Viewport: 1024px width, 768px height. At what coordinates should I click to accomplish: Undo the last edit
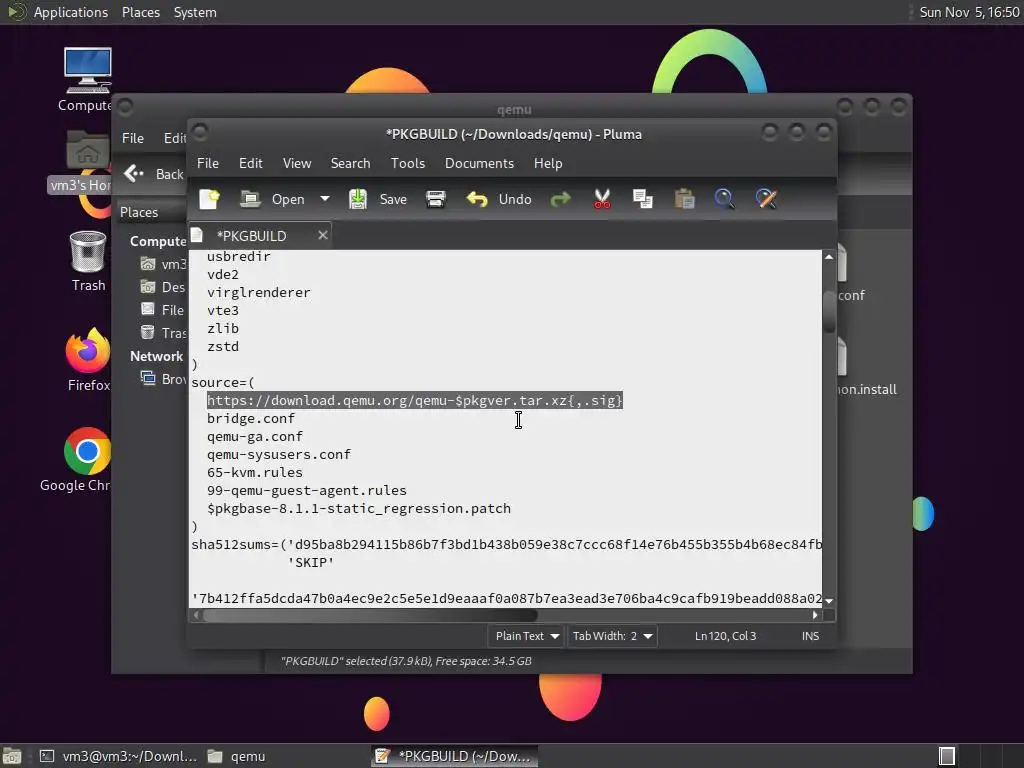click(x=499, y=199)
